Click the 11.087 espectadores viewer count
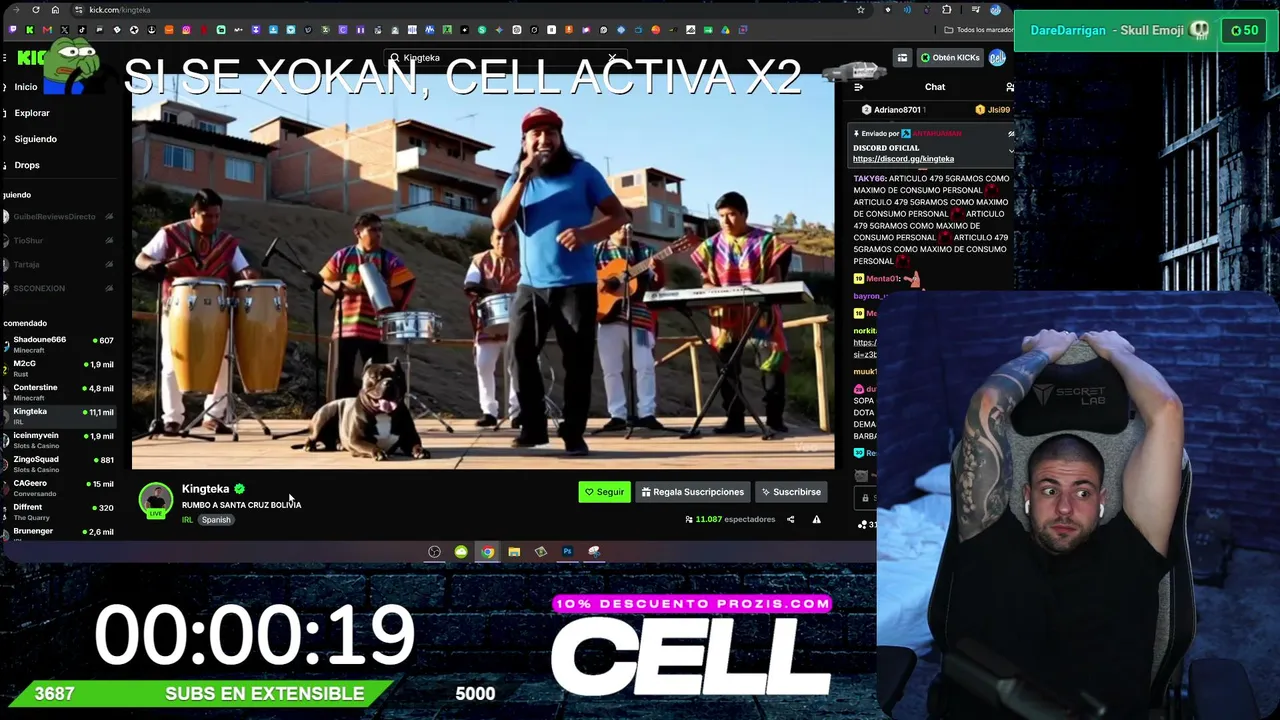1280x720 pixels. [730, 520]
